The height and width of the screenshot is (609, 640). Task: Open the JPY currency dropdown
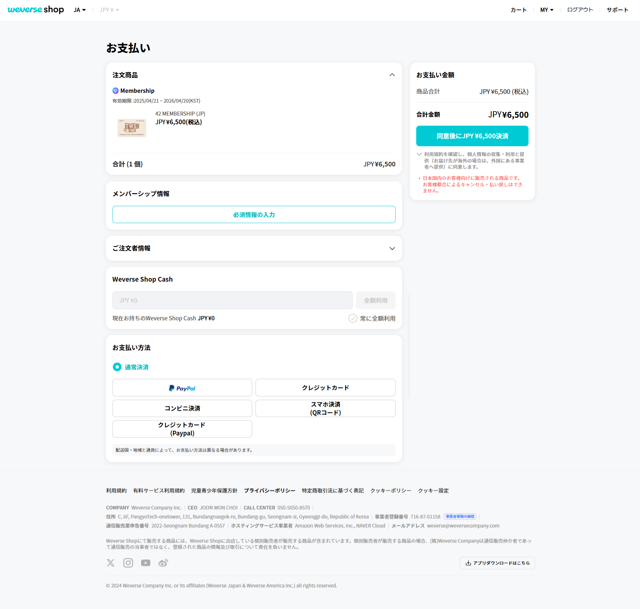pyautogui.click(x=109, y=10)
